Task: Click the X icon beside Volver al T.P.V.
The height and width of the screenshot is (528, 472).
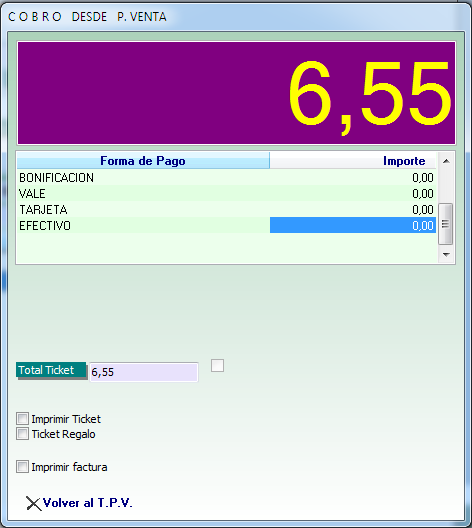Action: 33,504
